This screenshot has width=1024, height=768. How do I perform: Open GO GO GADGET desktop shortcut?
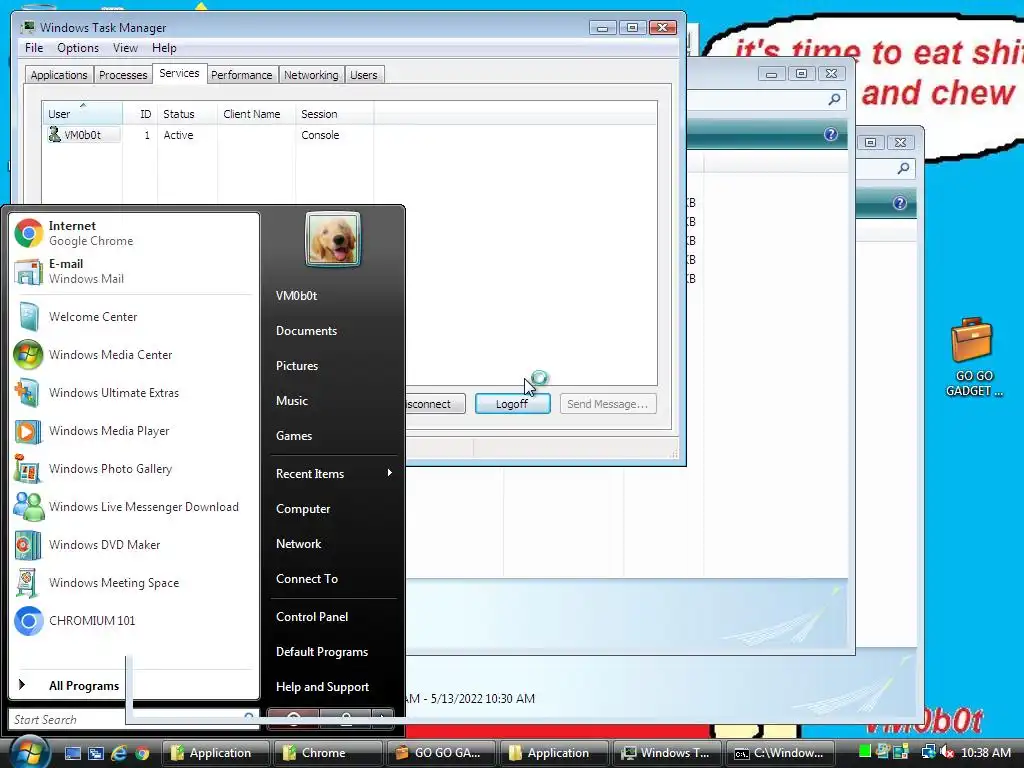coord(972,357)
